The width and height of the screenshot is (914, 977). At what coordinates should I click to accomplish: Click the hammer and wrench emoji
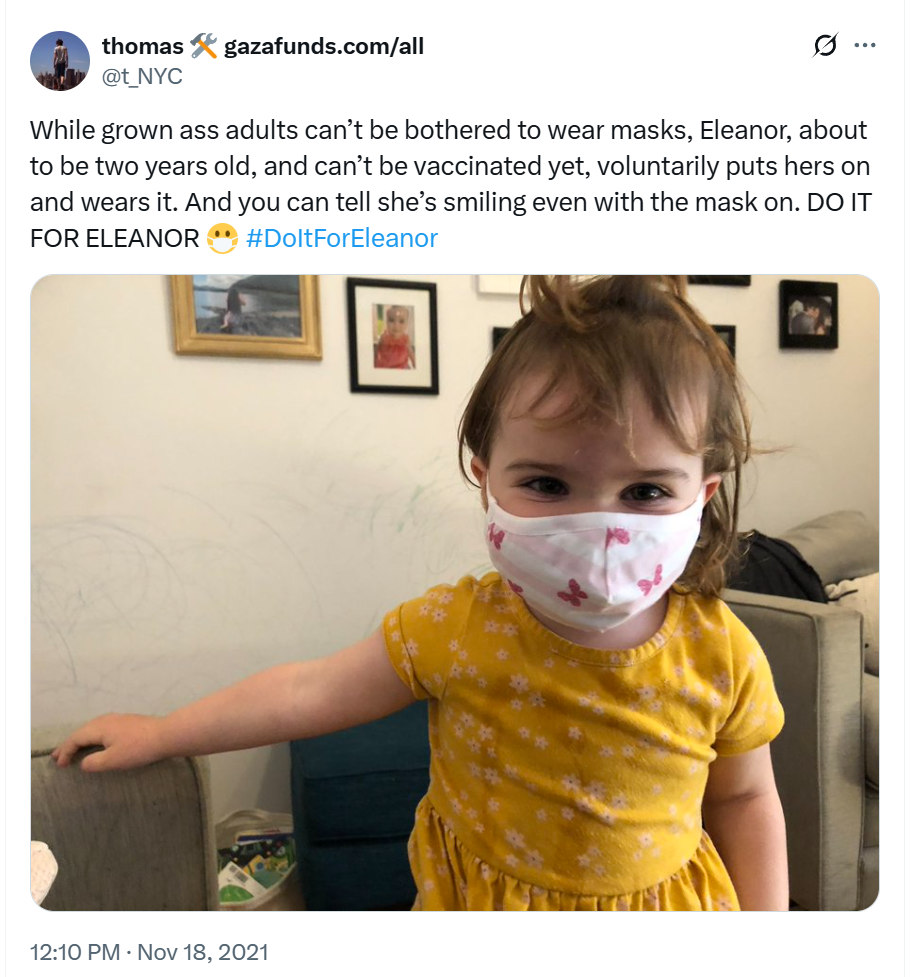(x=203, y=46)
